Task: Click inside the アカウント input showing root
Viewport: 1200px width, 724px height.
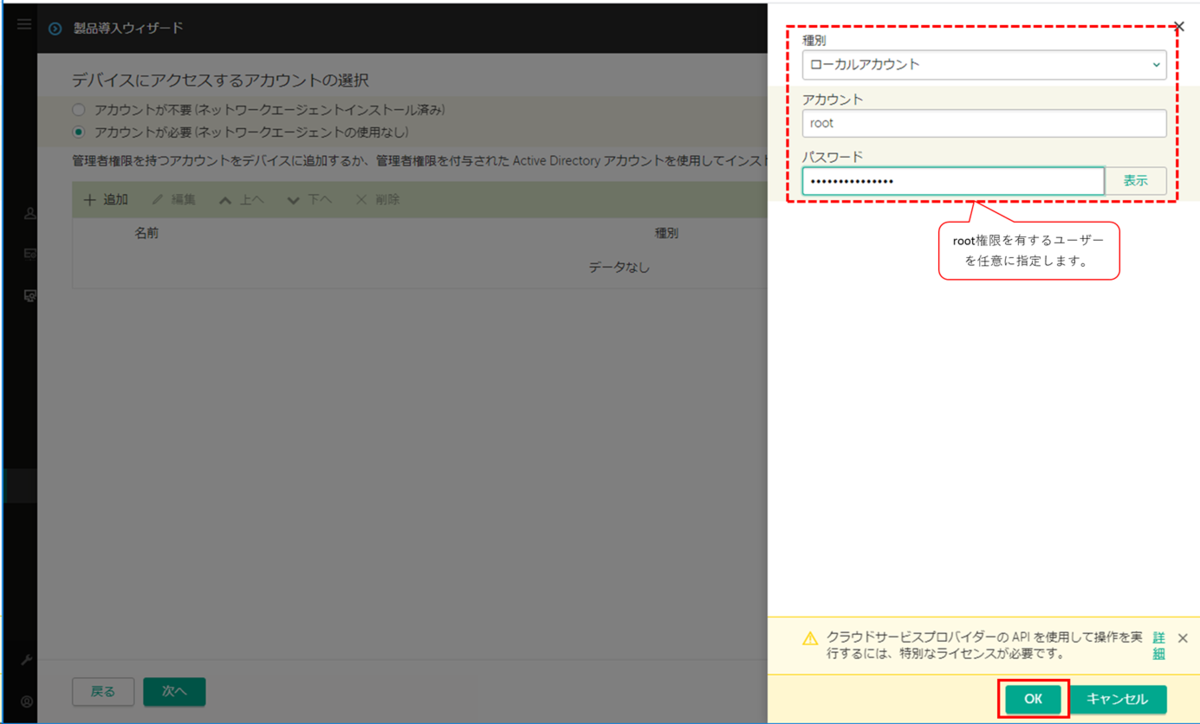Action: (x=984, y=123)
